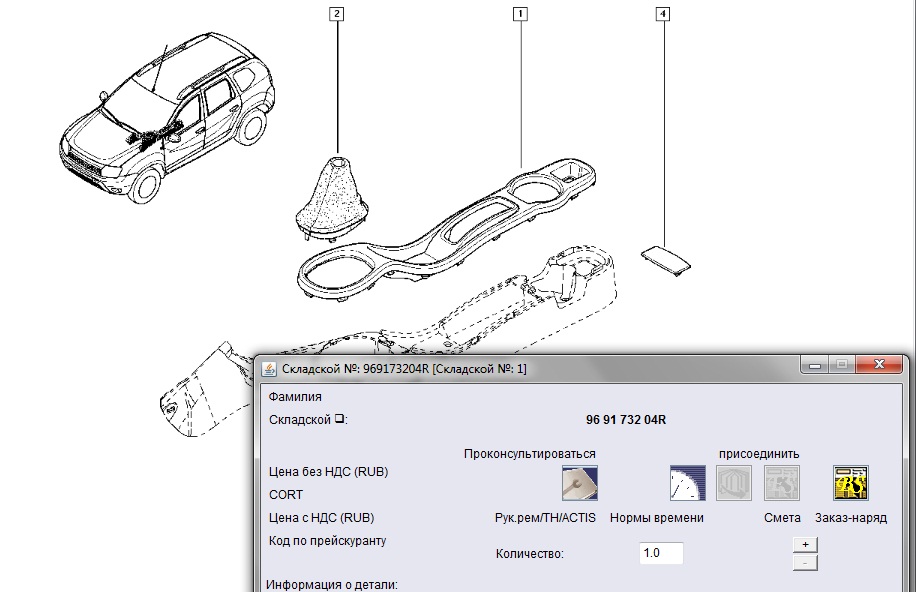The image size is (916, 592).
Task: Click the Duster vehicle locator illustration
Action: [x=167, y=117]
